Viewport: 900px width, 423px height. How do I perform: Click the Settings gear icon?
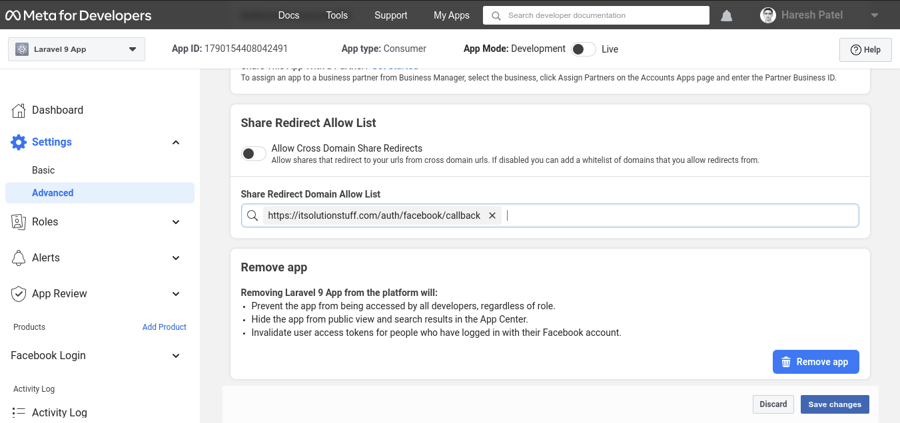18,142
